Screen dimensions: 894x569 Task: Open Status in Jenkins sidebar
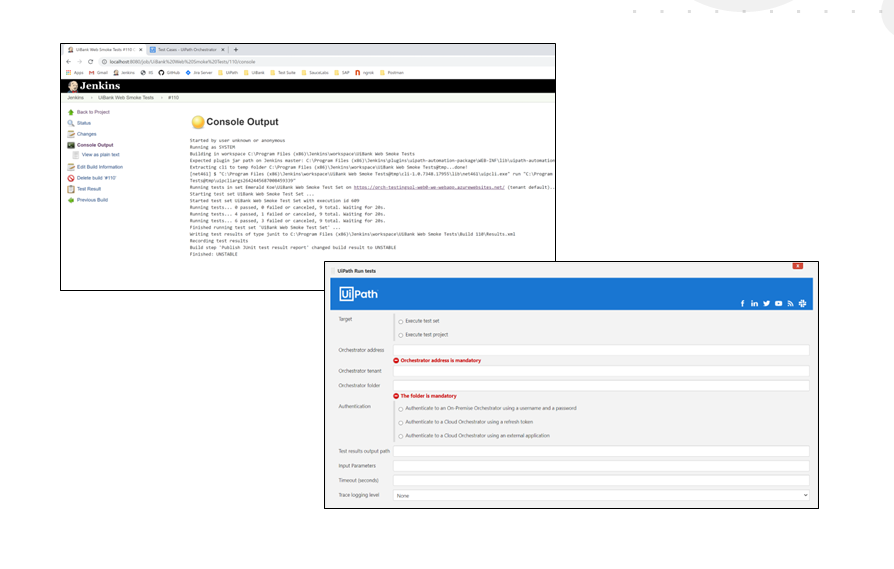[x=84, y=123]
